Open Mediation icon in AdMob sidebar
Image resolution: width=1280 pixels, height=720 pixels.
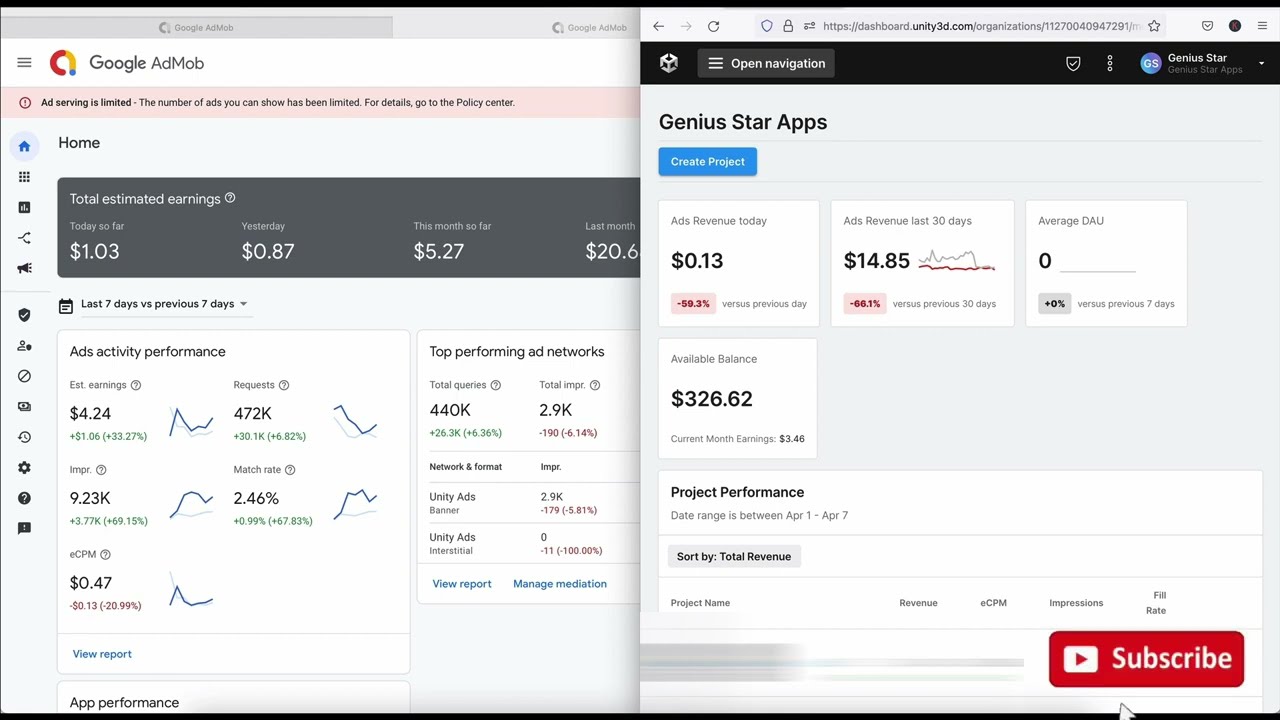click(24, 238)
